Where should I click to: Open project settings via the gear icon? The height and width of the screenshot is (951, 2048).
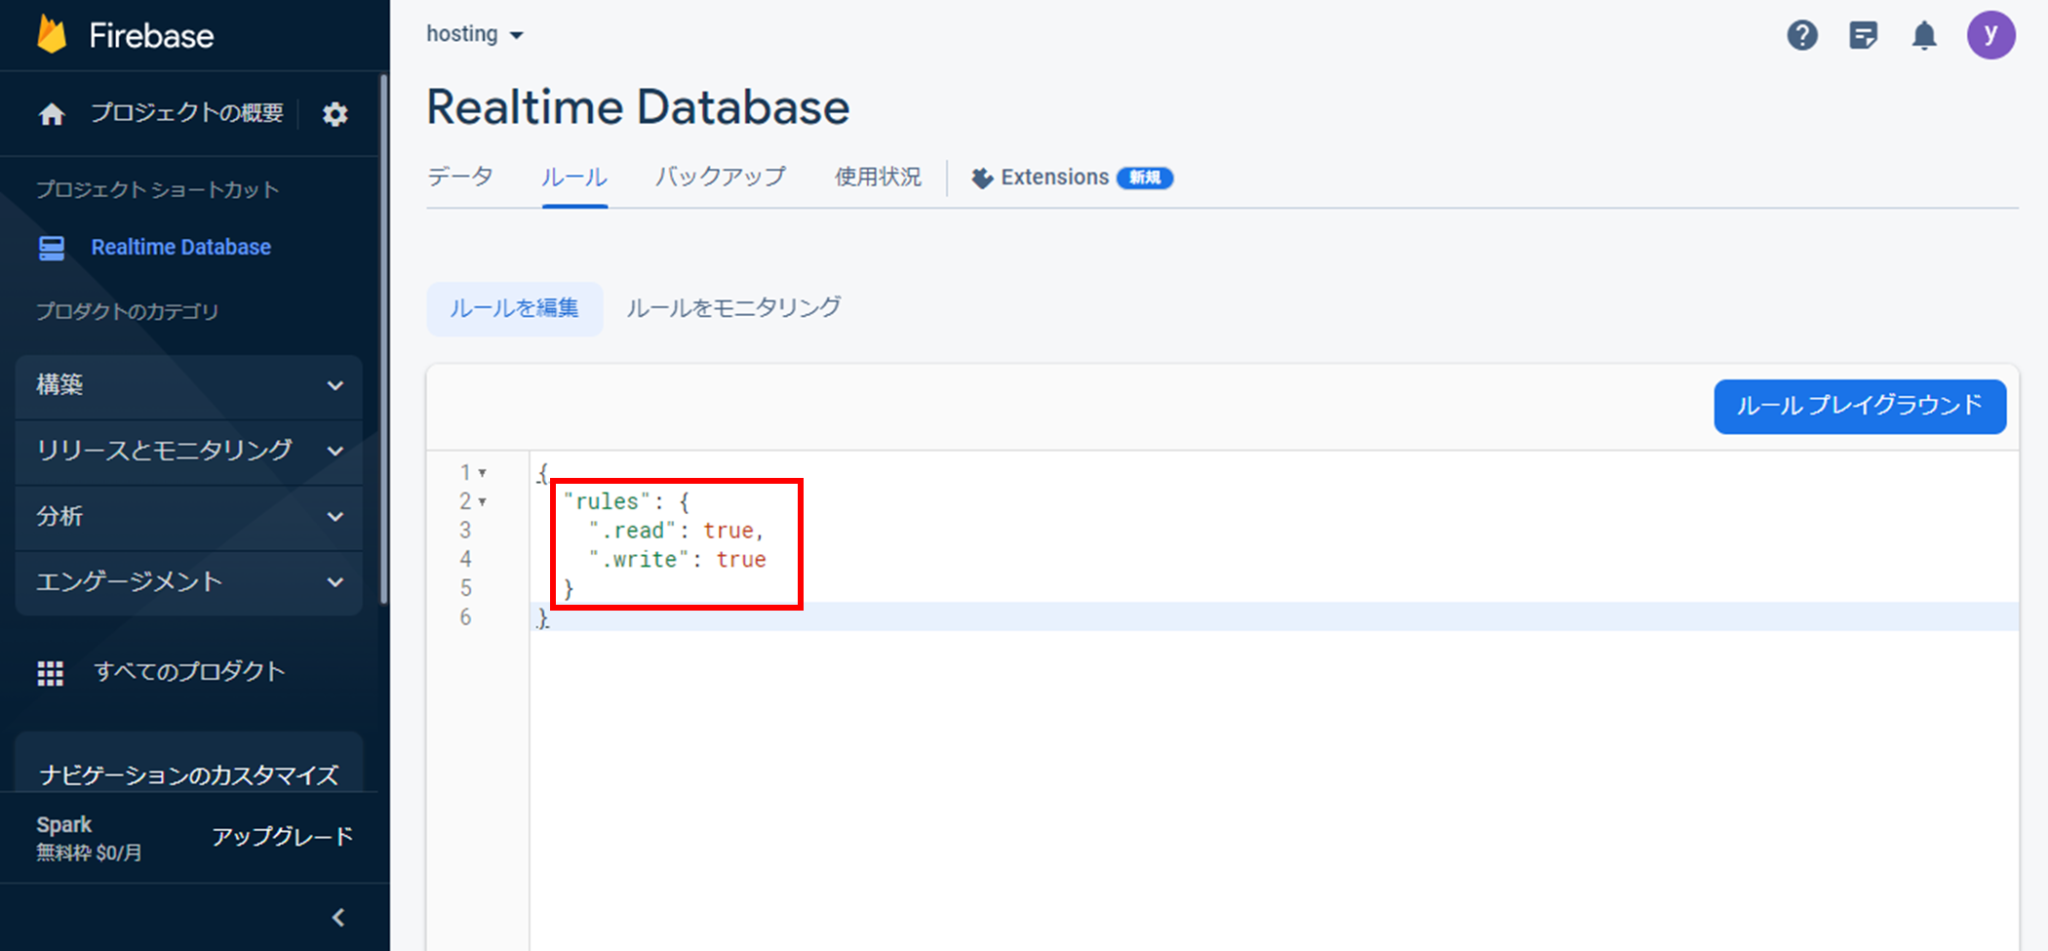click(x=335, y=113)
